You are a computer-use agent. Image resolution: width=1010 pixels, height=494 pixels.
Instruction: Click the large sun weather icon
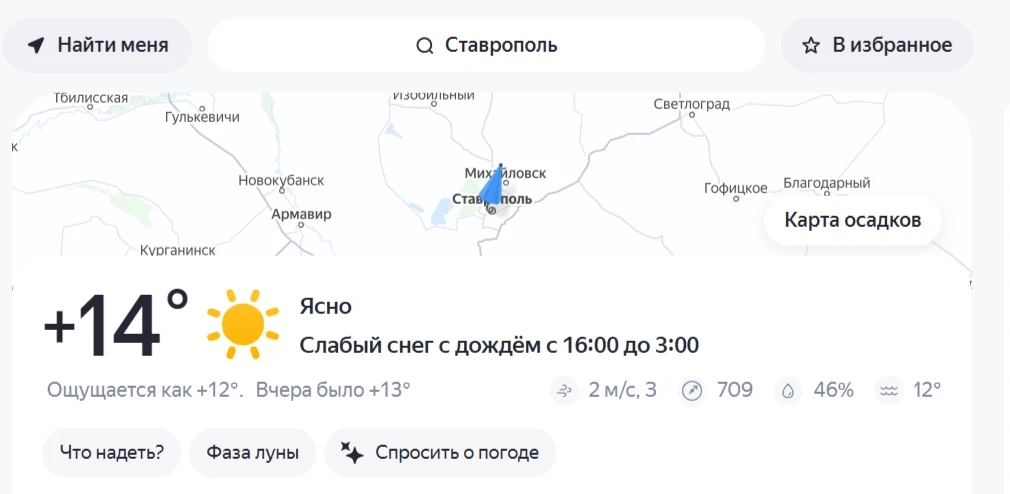click(242, 324)
